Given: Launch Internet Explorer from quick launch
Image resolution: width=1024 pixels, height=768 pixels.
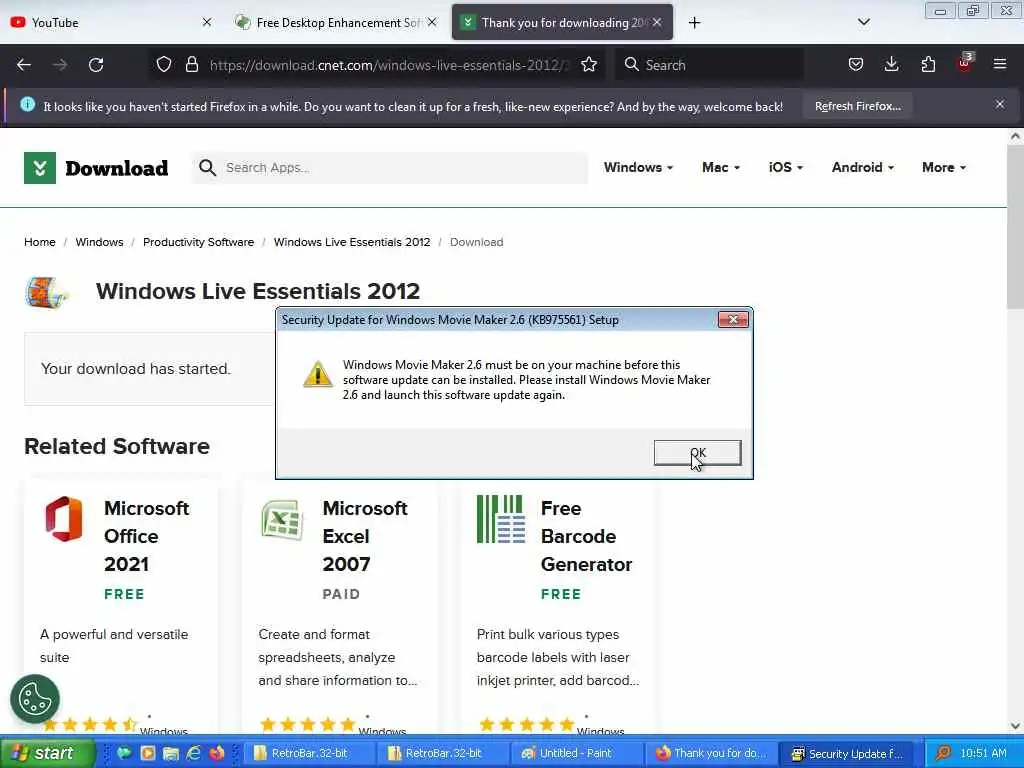Looking at the screenshot, I should click(x=193, y=753).
